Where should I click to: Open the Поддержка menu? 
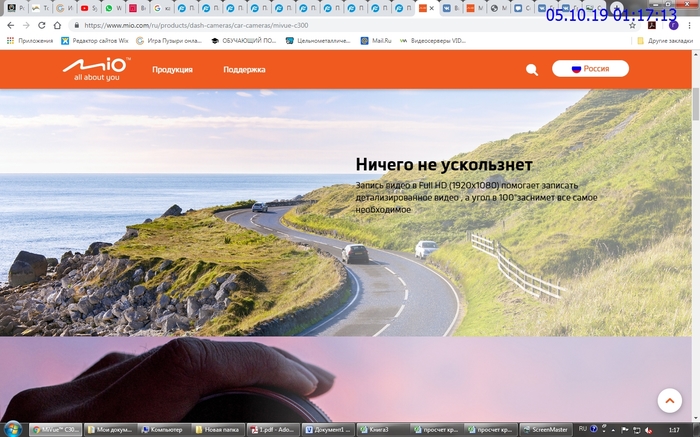(x=244, y=70)
